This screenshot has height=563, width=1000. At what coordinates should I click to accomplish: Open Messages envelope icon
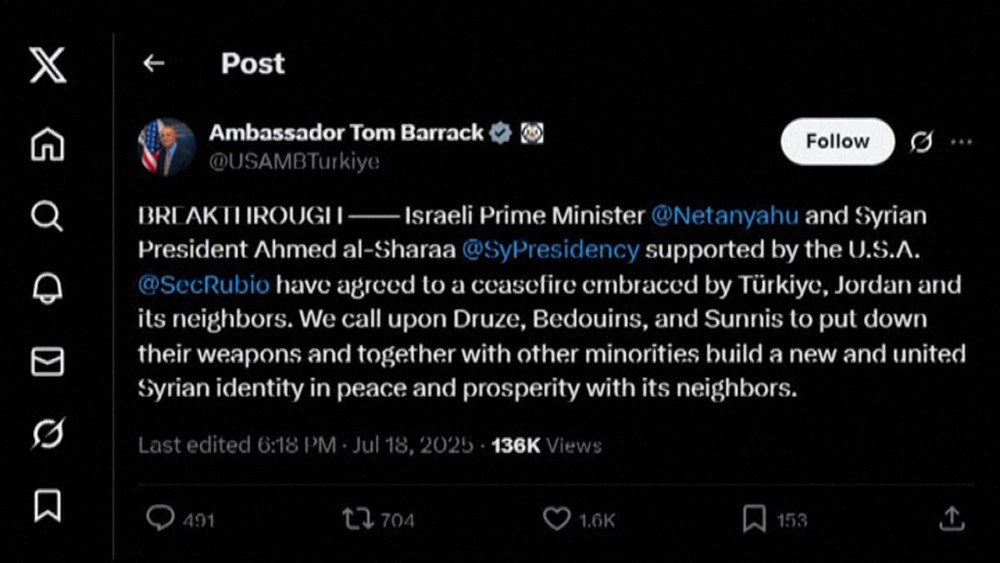47,361
